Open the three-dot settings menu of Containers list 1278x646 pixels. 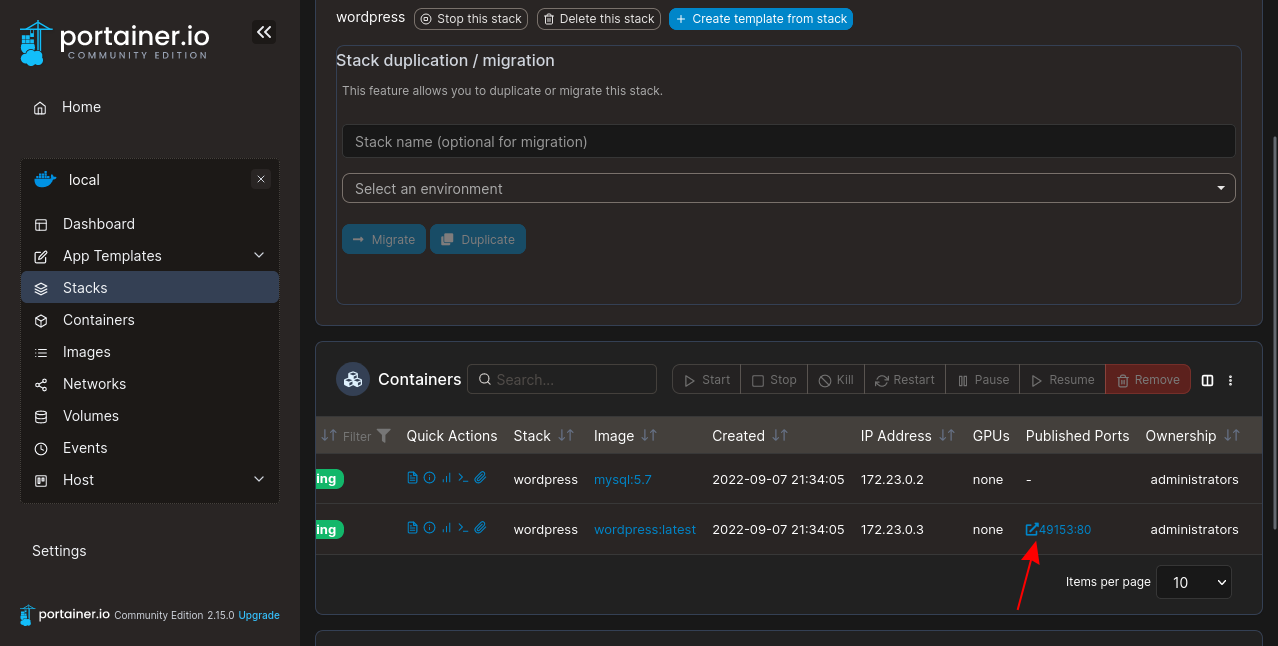pyautogui.click(x=1230, y=380)
